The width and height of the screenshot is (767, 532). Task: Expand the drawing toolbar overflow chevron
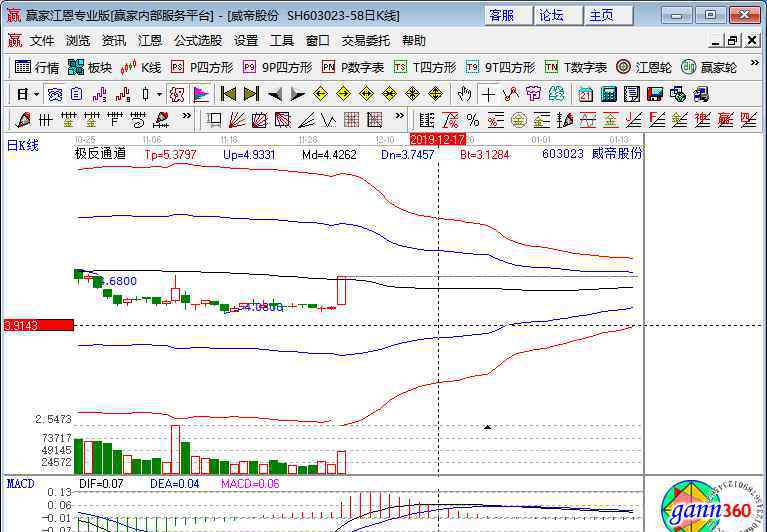click(x=186, y=116)
